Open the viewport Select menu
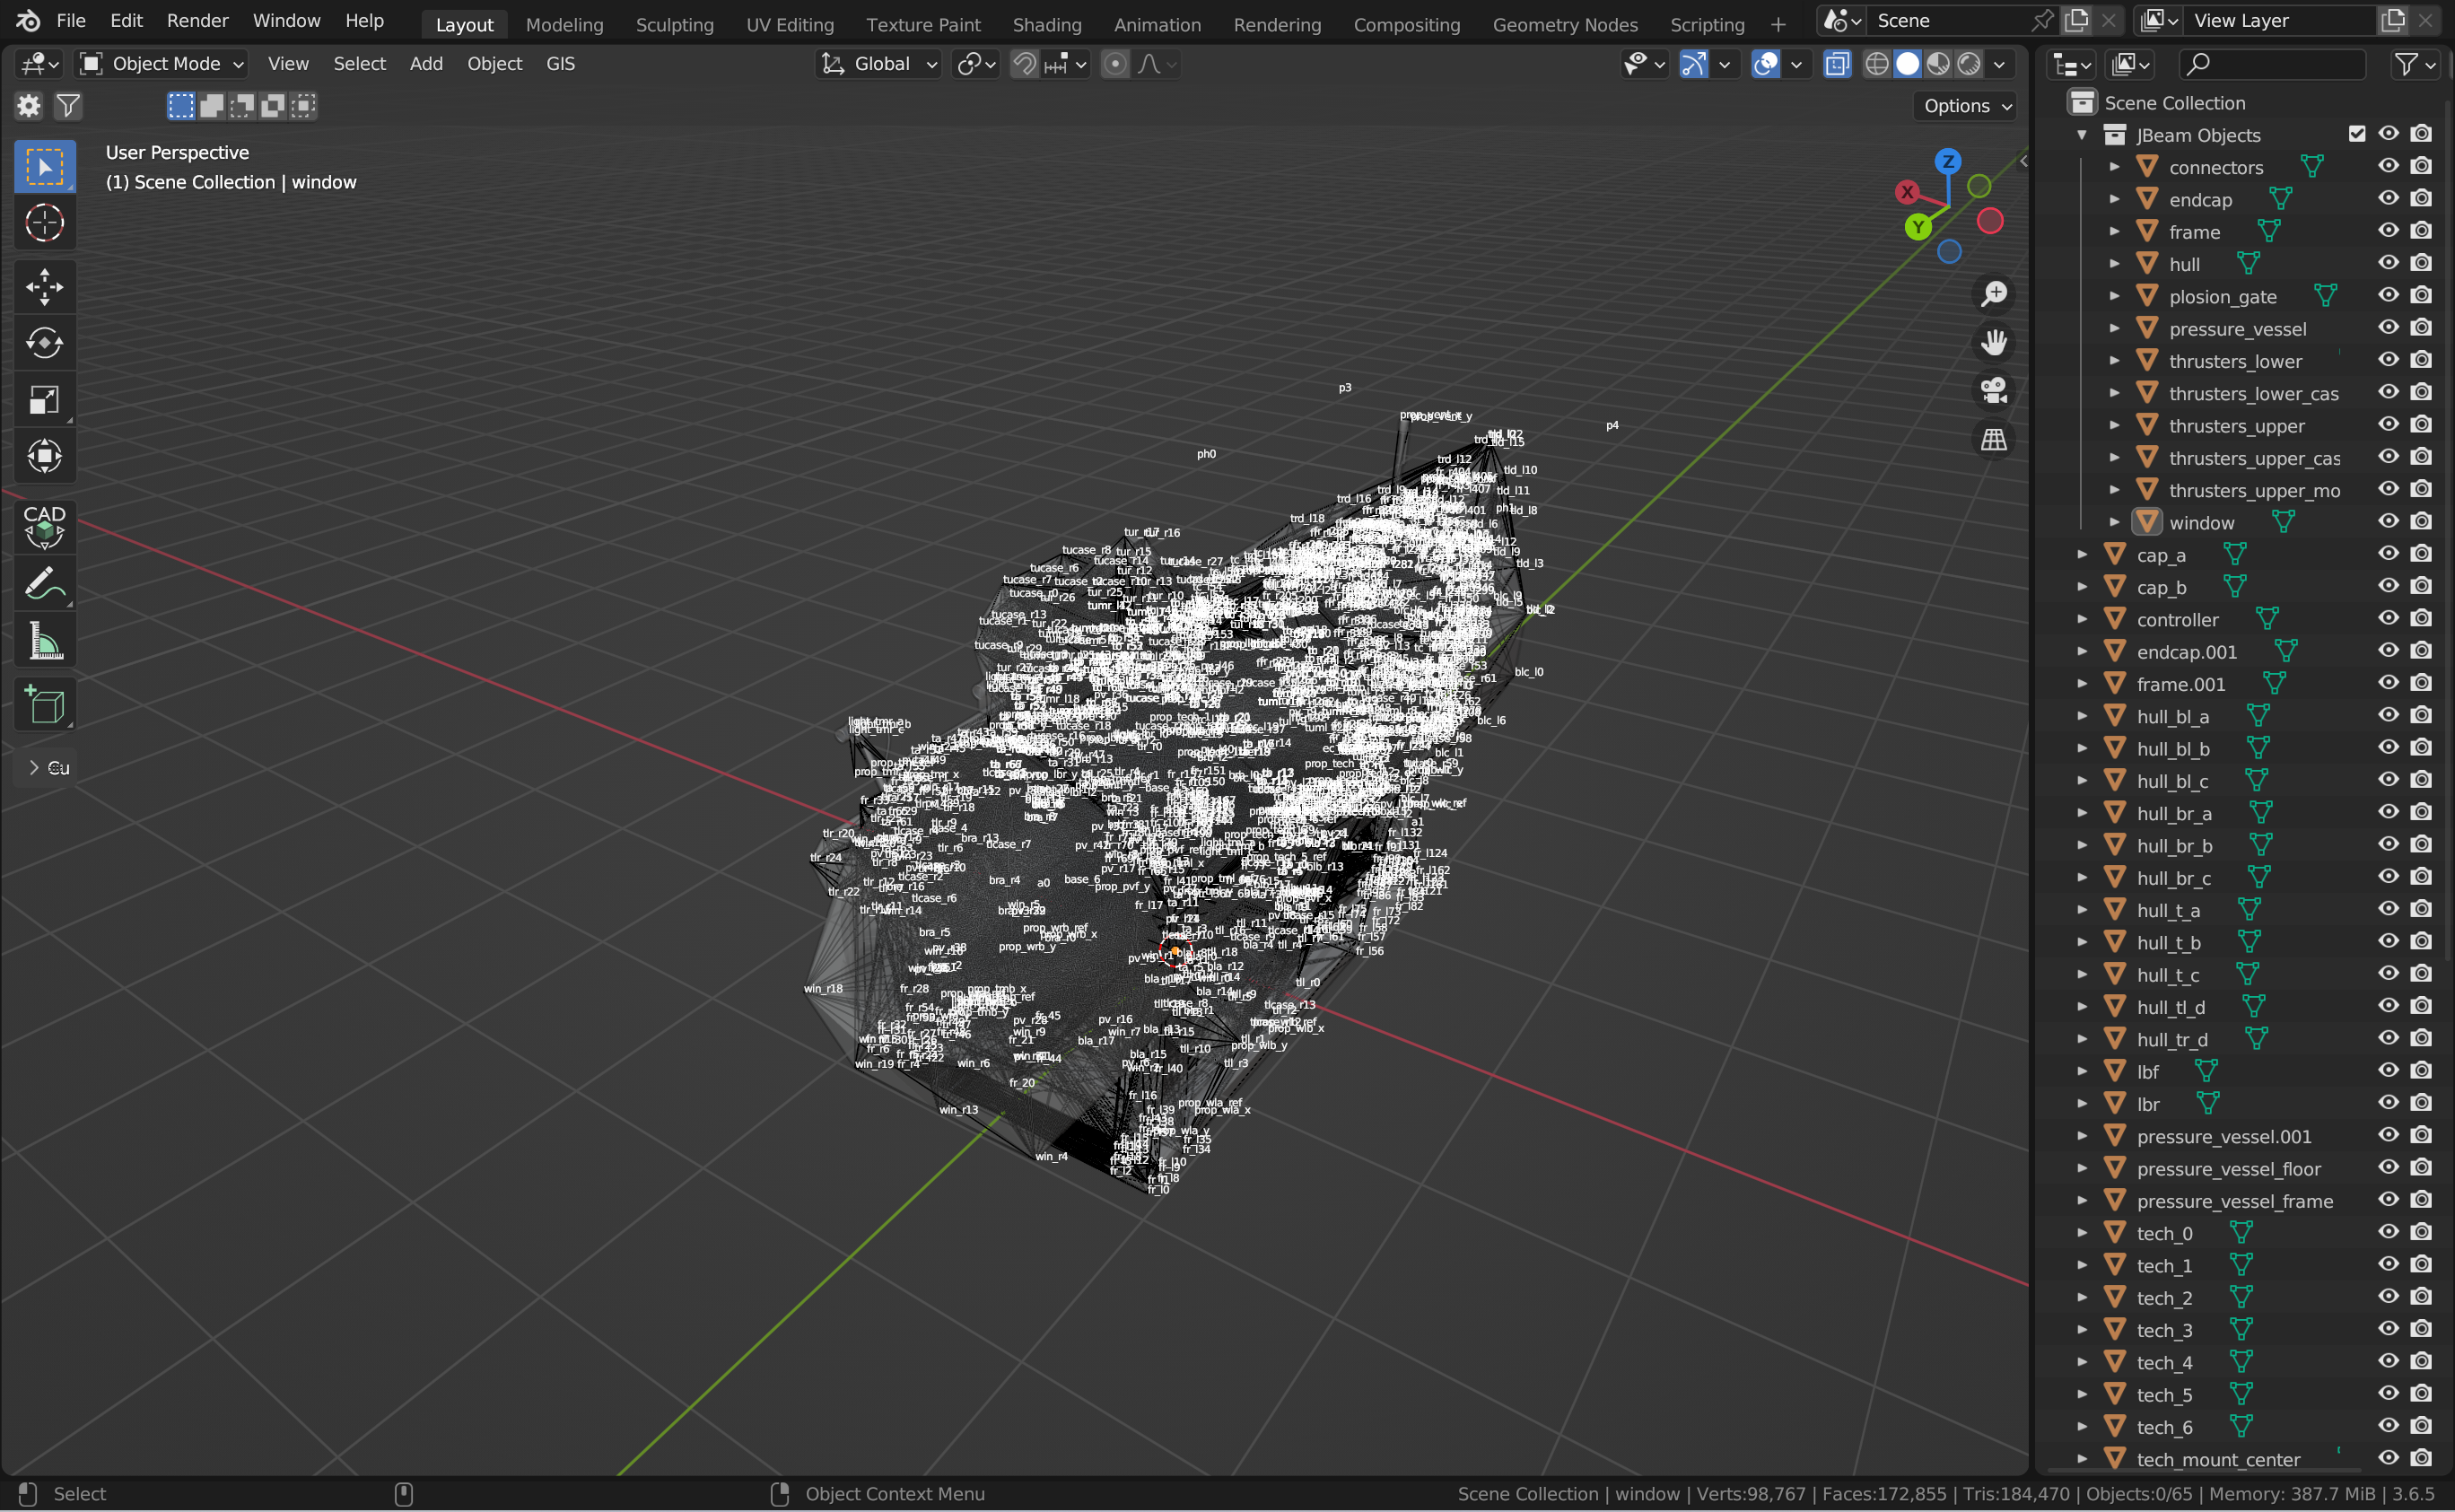2455x1512 pixels. pyautogui.click(x=359, y=64)
